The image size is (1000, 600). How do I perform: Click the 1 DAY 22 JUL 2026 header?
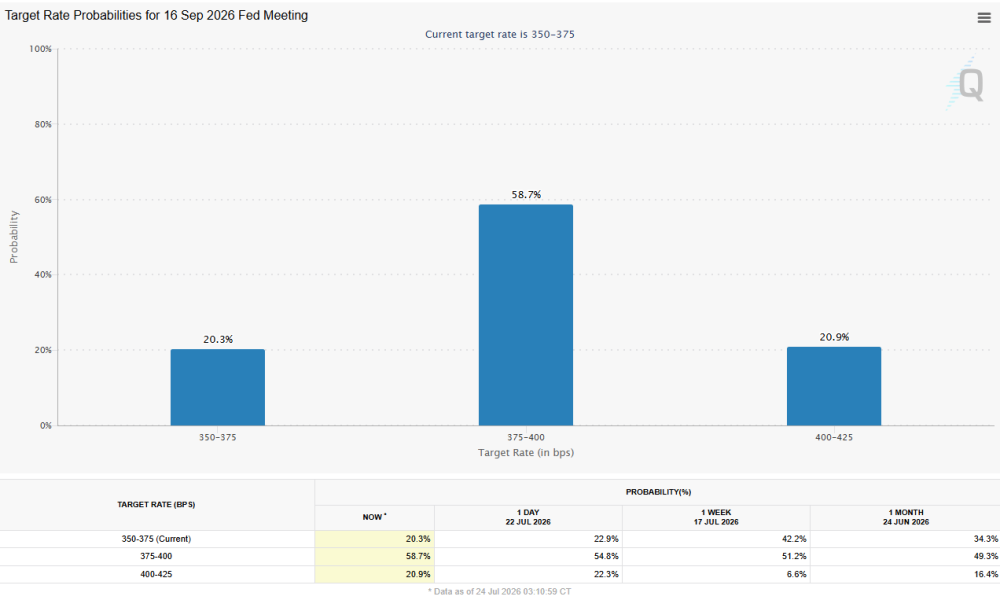[x=528, y=517]
